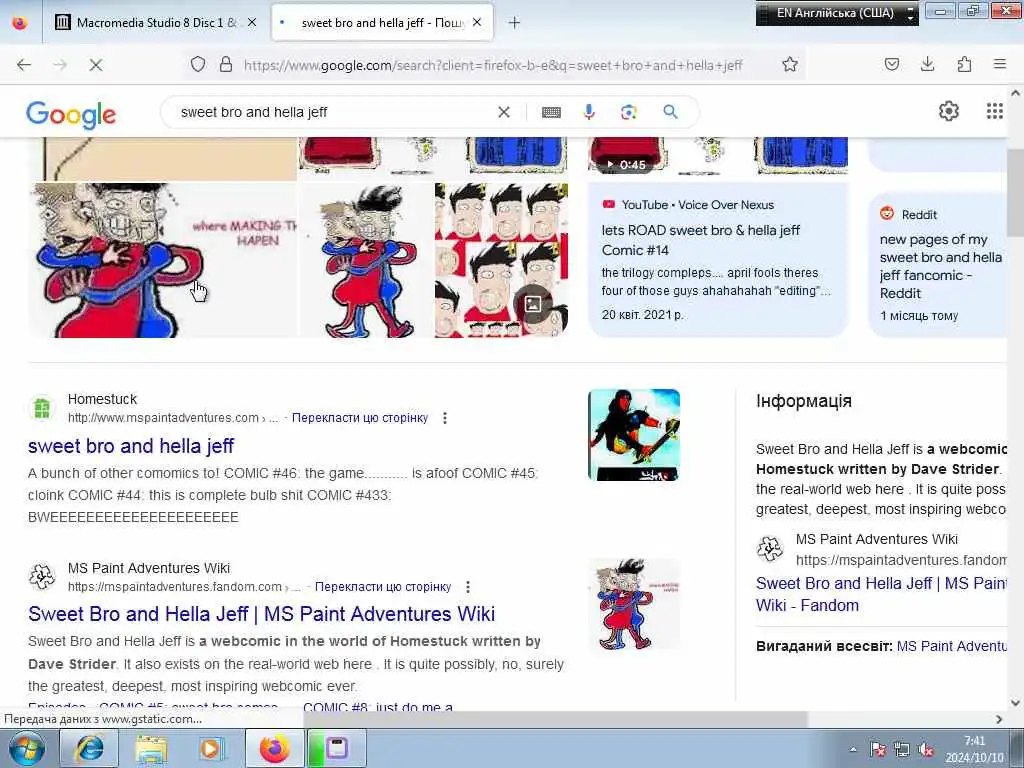Play the 0:45 video thumbnail
The width and height of the screenshot is (1024, 768).
718,156
